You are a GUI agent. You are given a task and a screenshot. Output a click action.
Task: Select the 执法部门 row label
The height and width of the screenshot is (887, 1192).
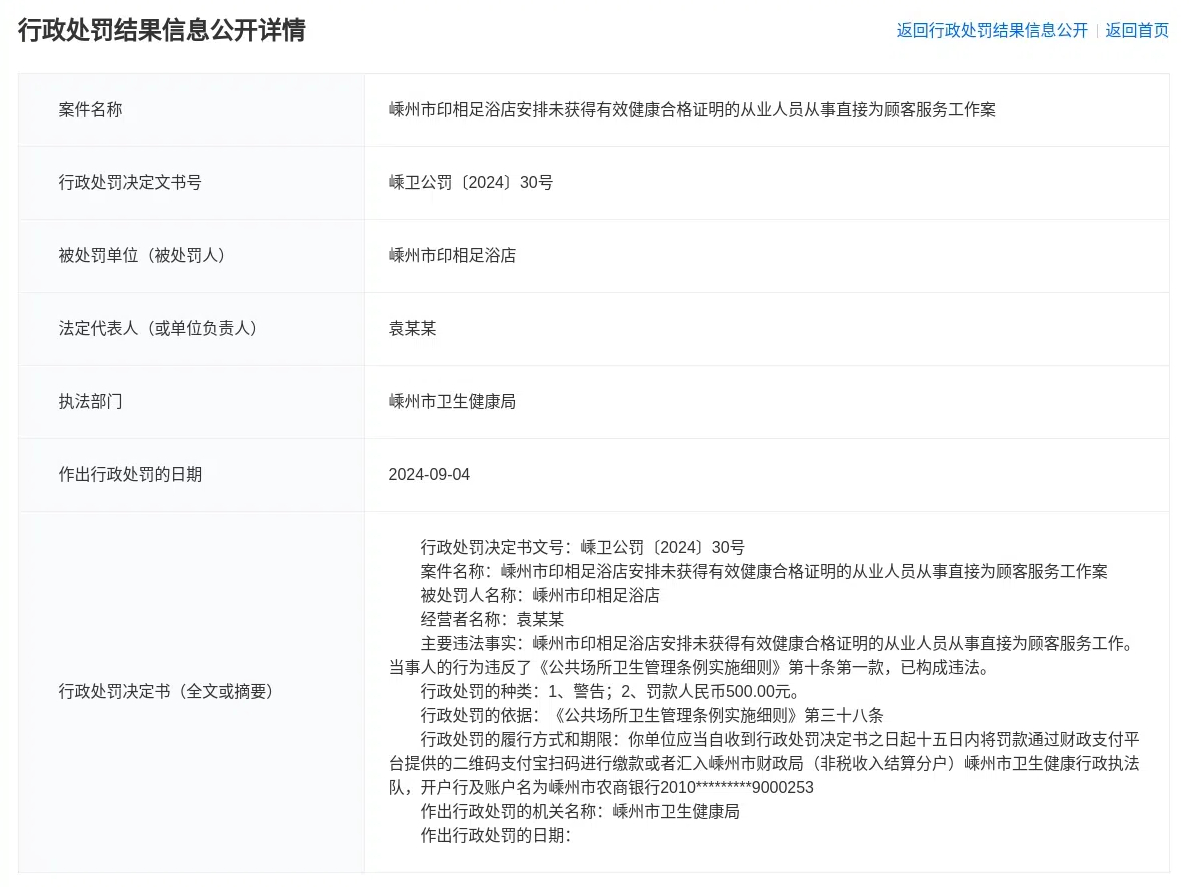(91, 401)
